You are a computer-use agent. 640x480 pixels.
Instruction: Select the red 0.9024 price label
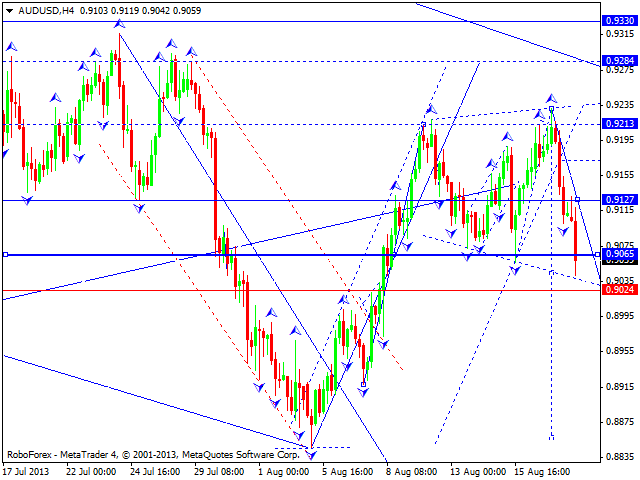(x=617, y=291)
